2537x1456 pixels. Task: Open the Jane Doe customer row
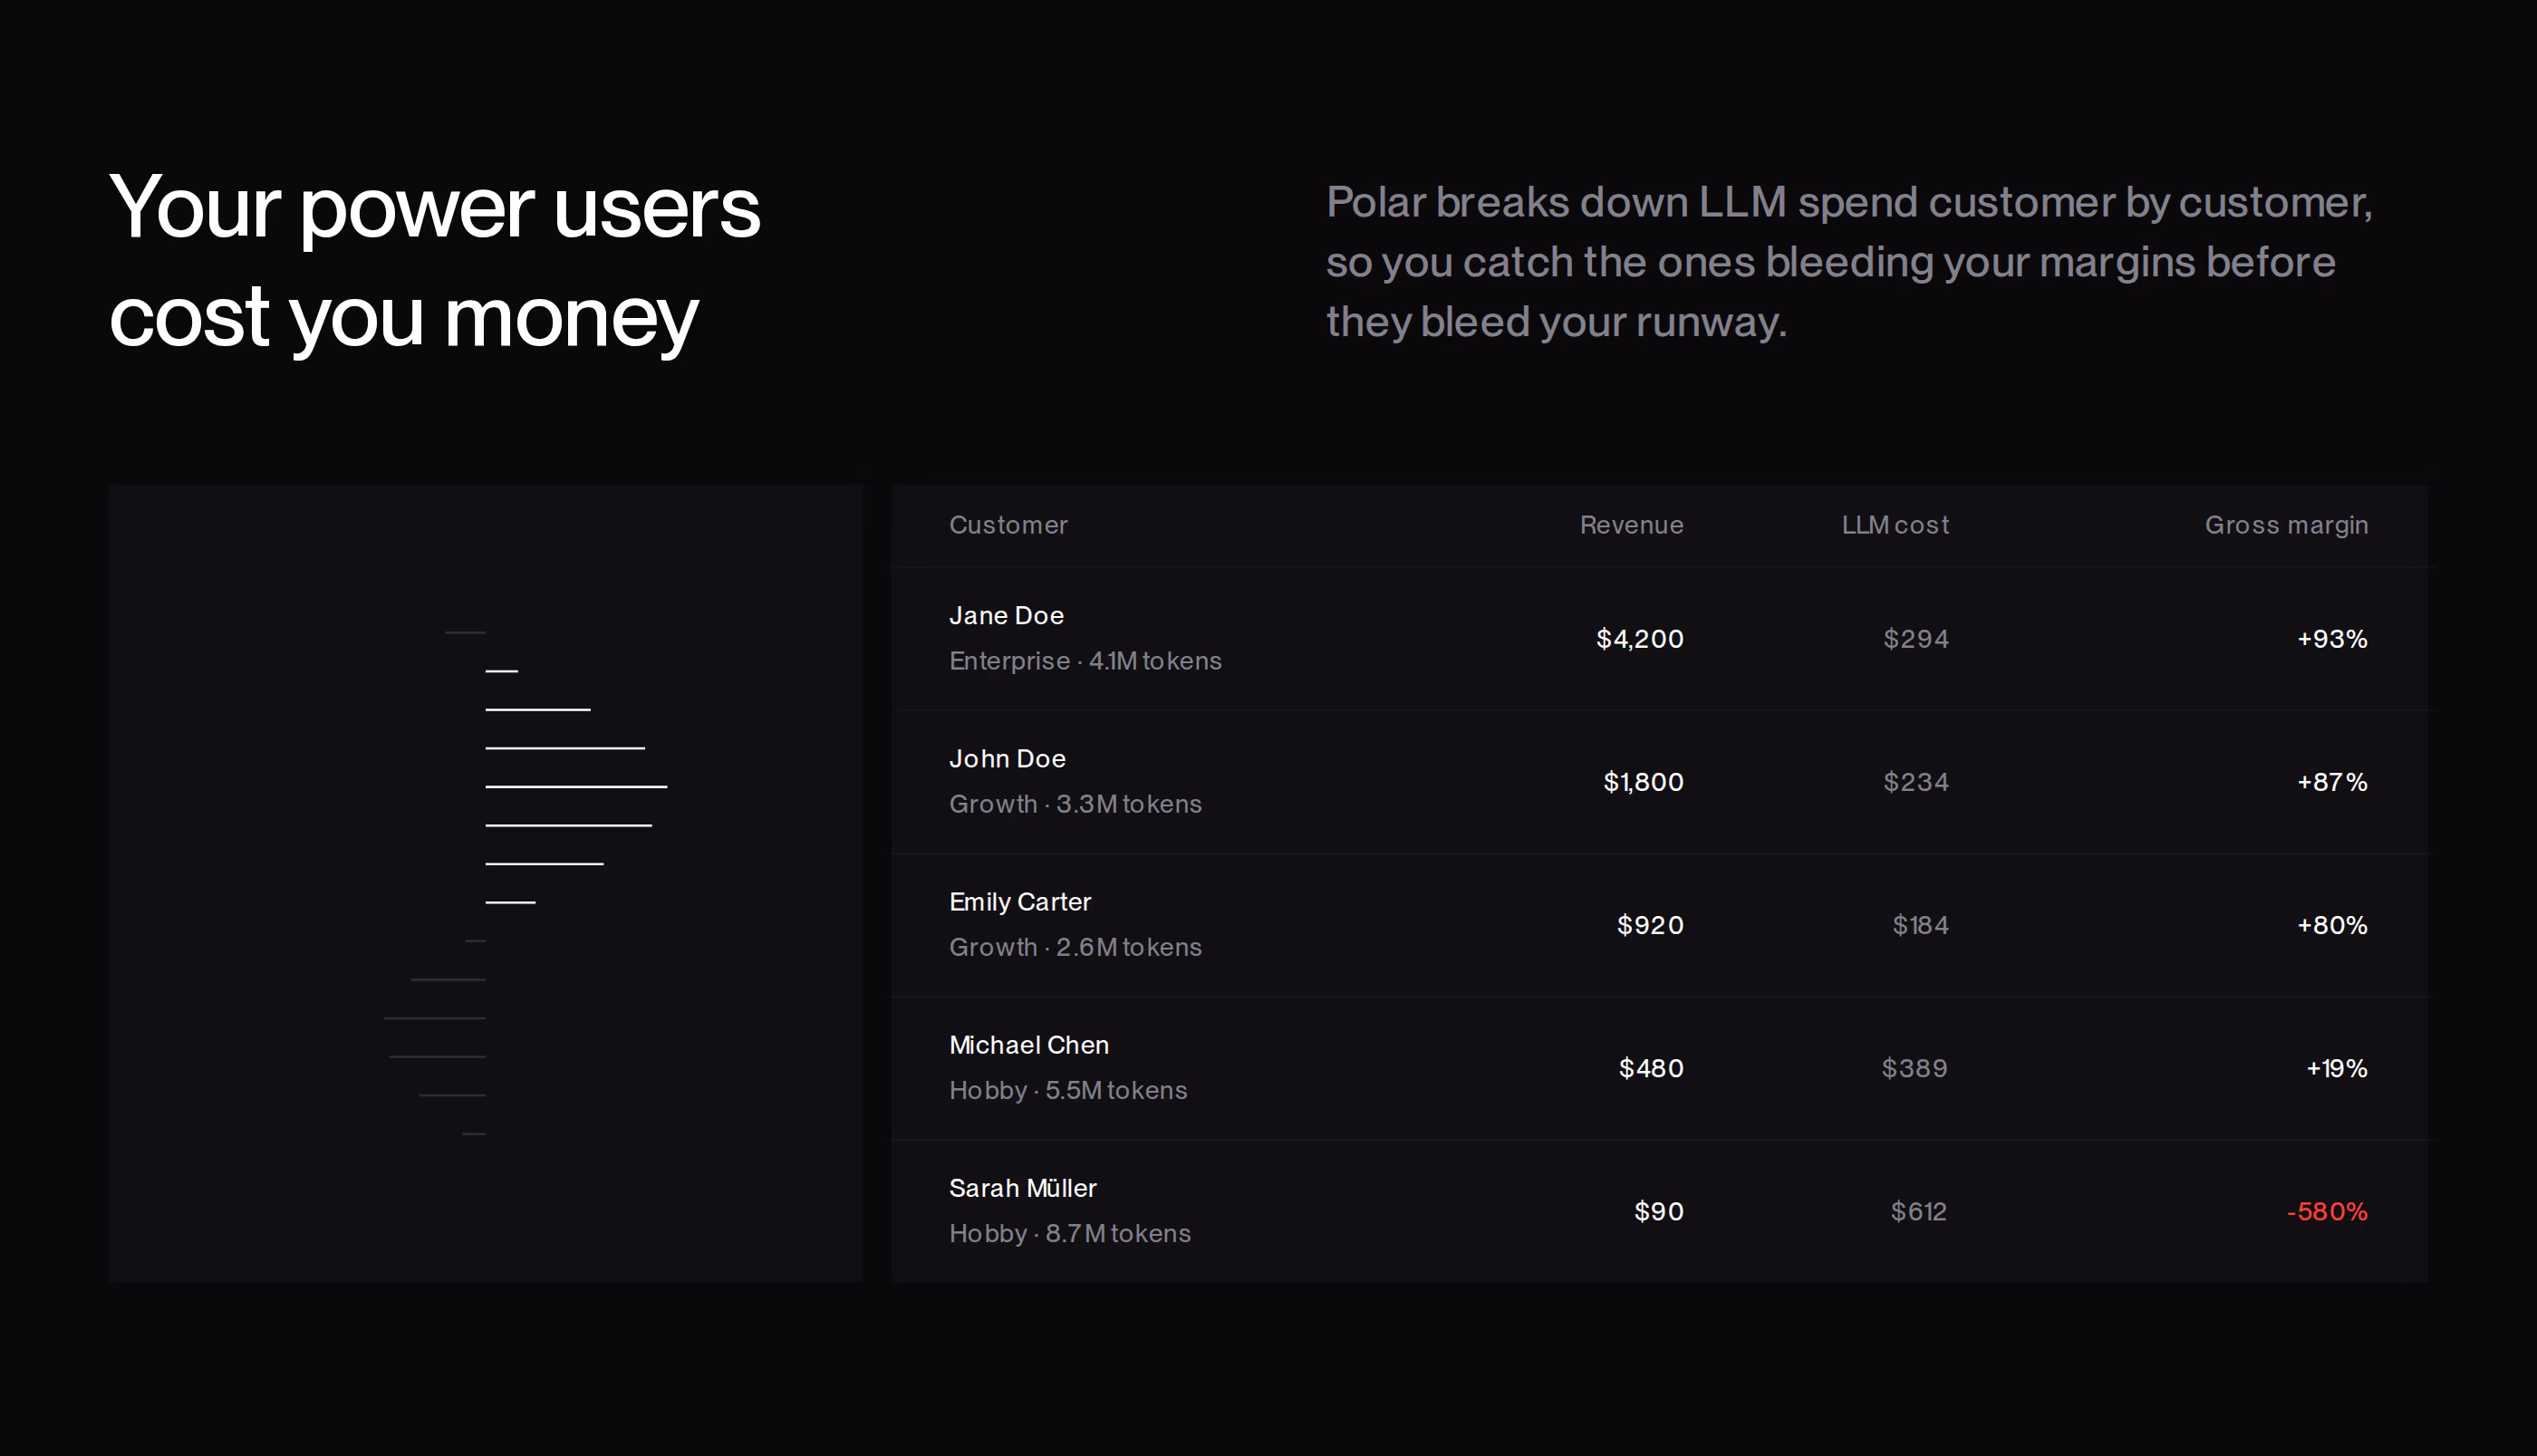(1660, 638)
